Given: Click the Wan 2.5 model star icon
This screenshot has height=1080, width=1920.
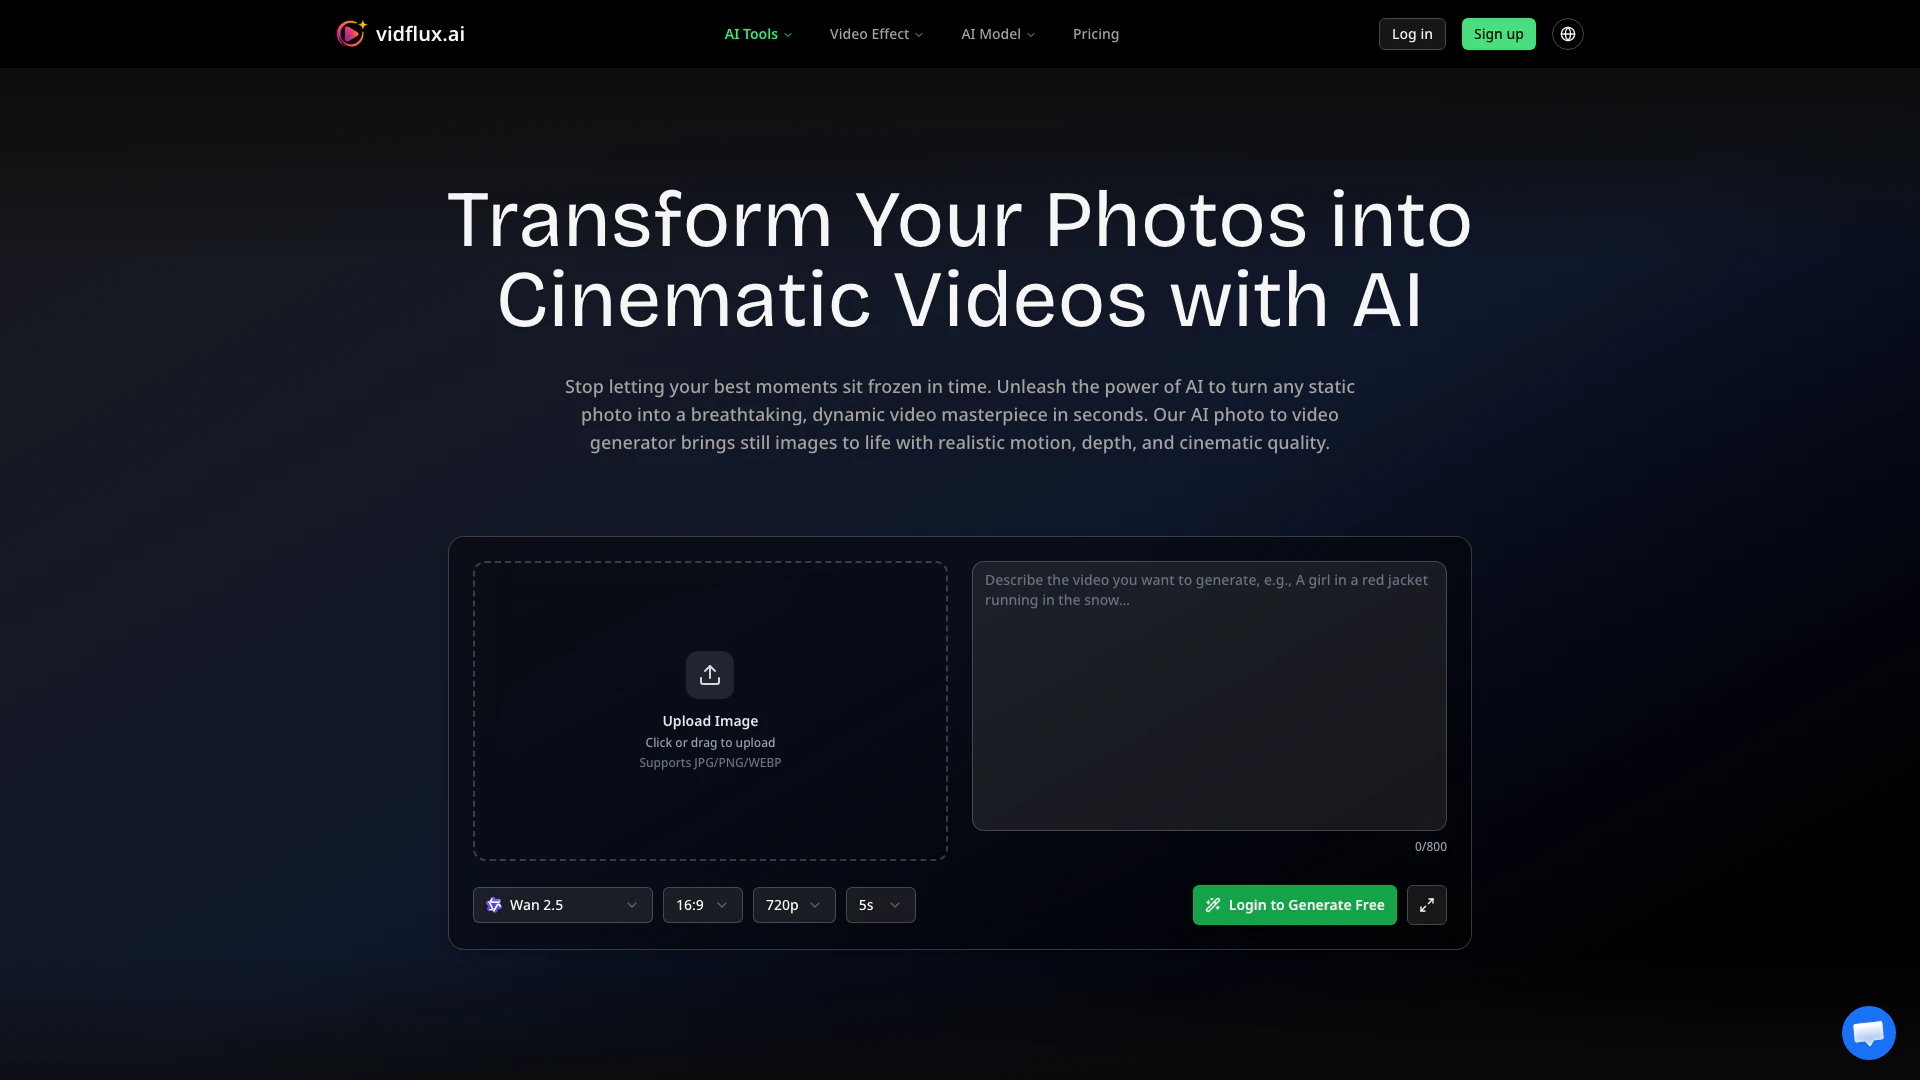Looking at the screenshot, I should pos(494,905).
